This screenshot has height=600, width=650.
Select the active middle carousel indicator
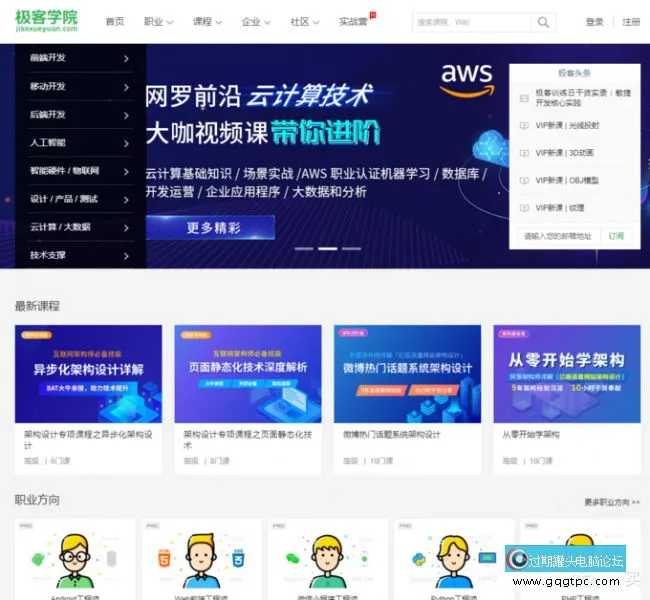327,248
